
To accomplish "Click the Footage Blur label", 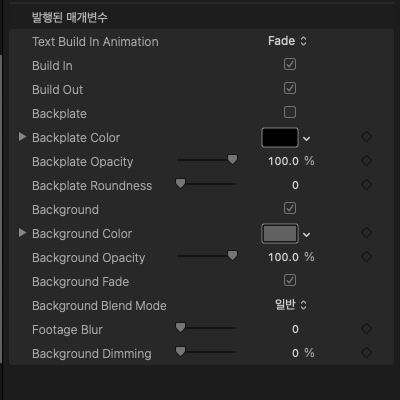I will pyautogui.click(x=67, y=330).
